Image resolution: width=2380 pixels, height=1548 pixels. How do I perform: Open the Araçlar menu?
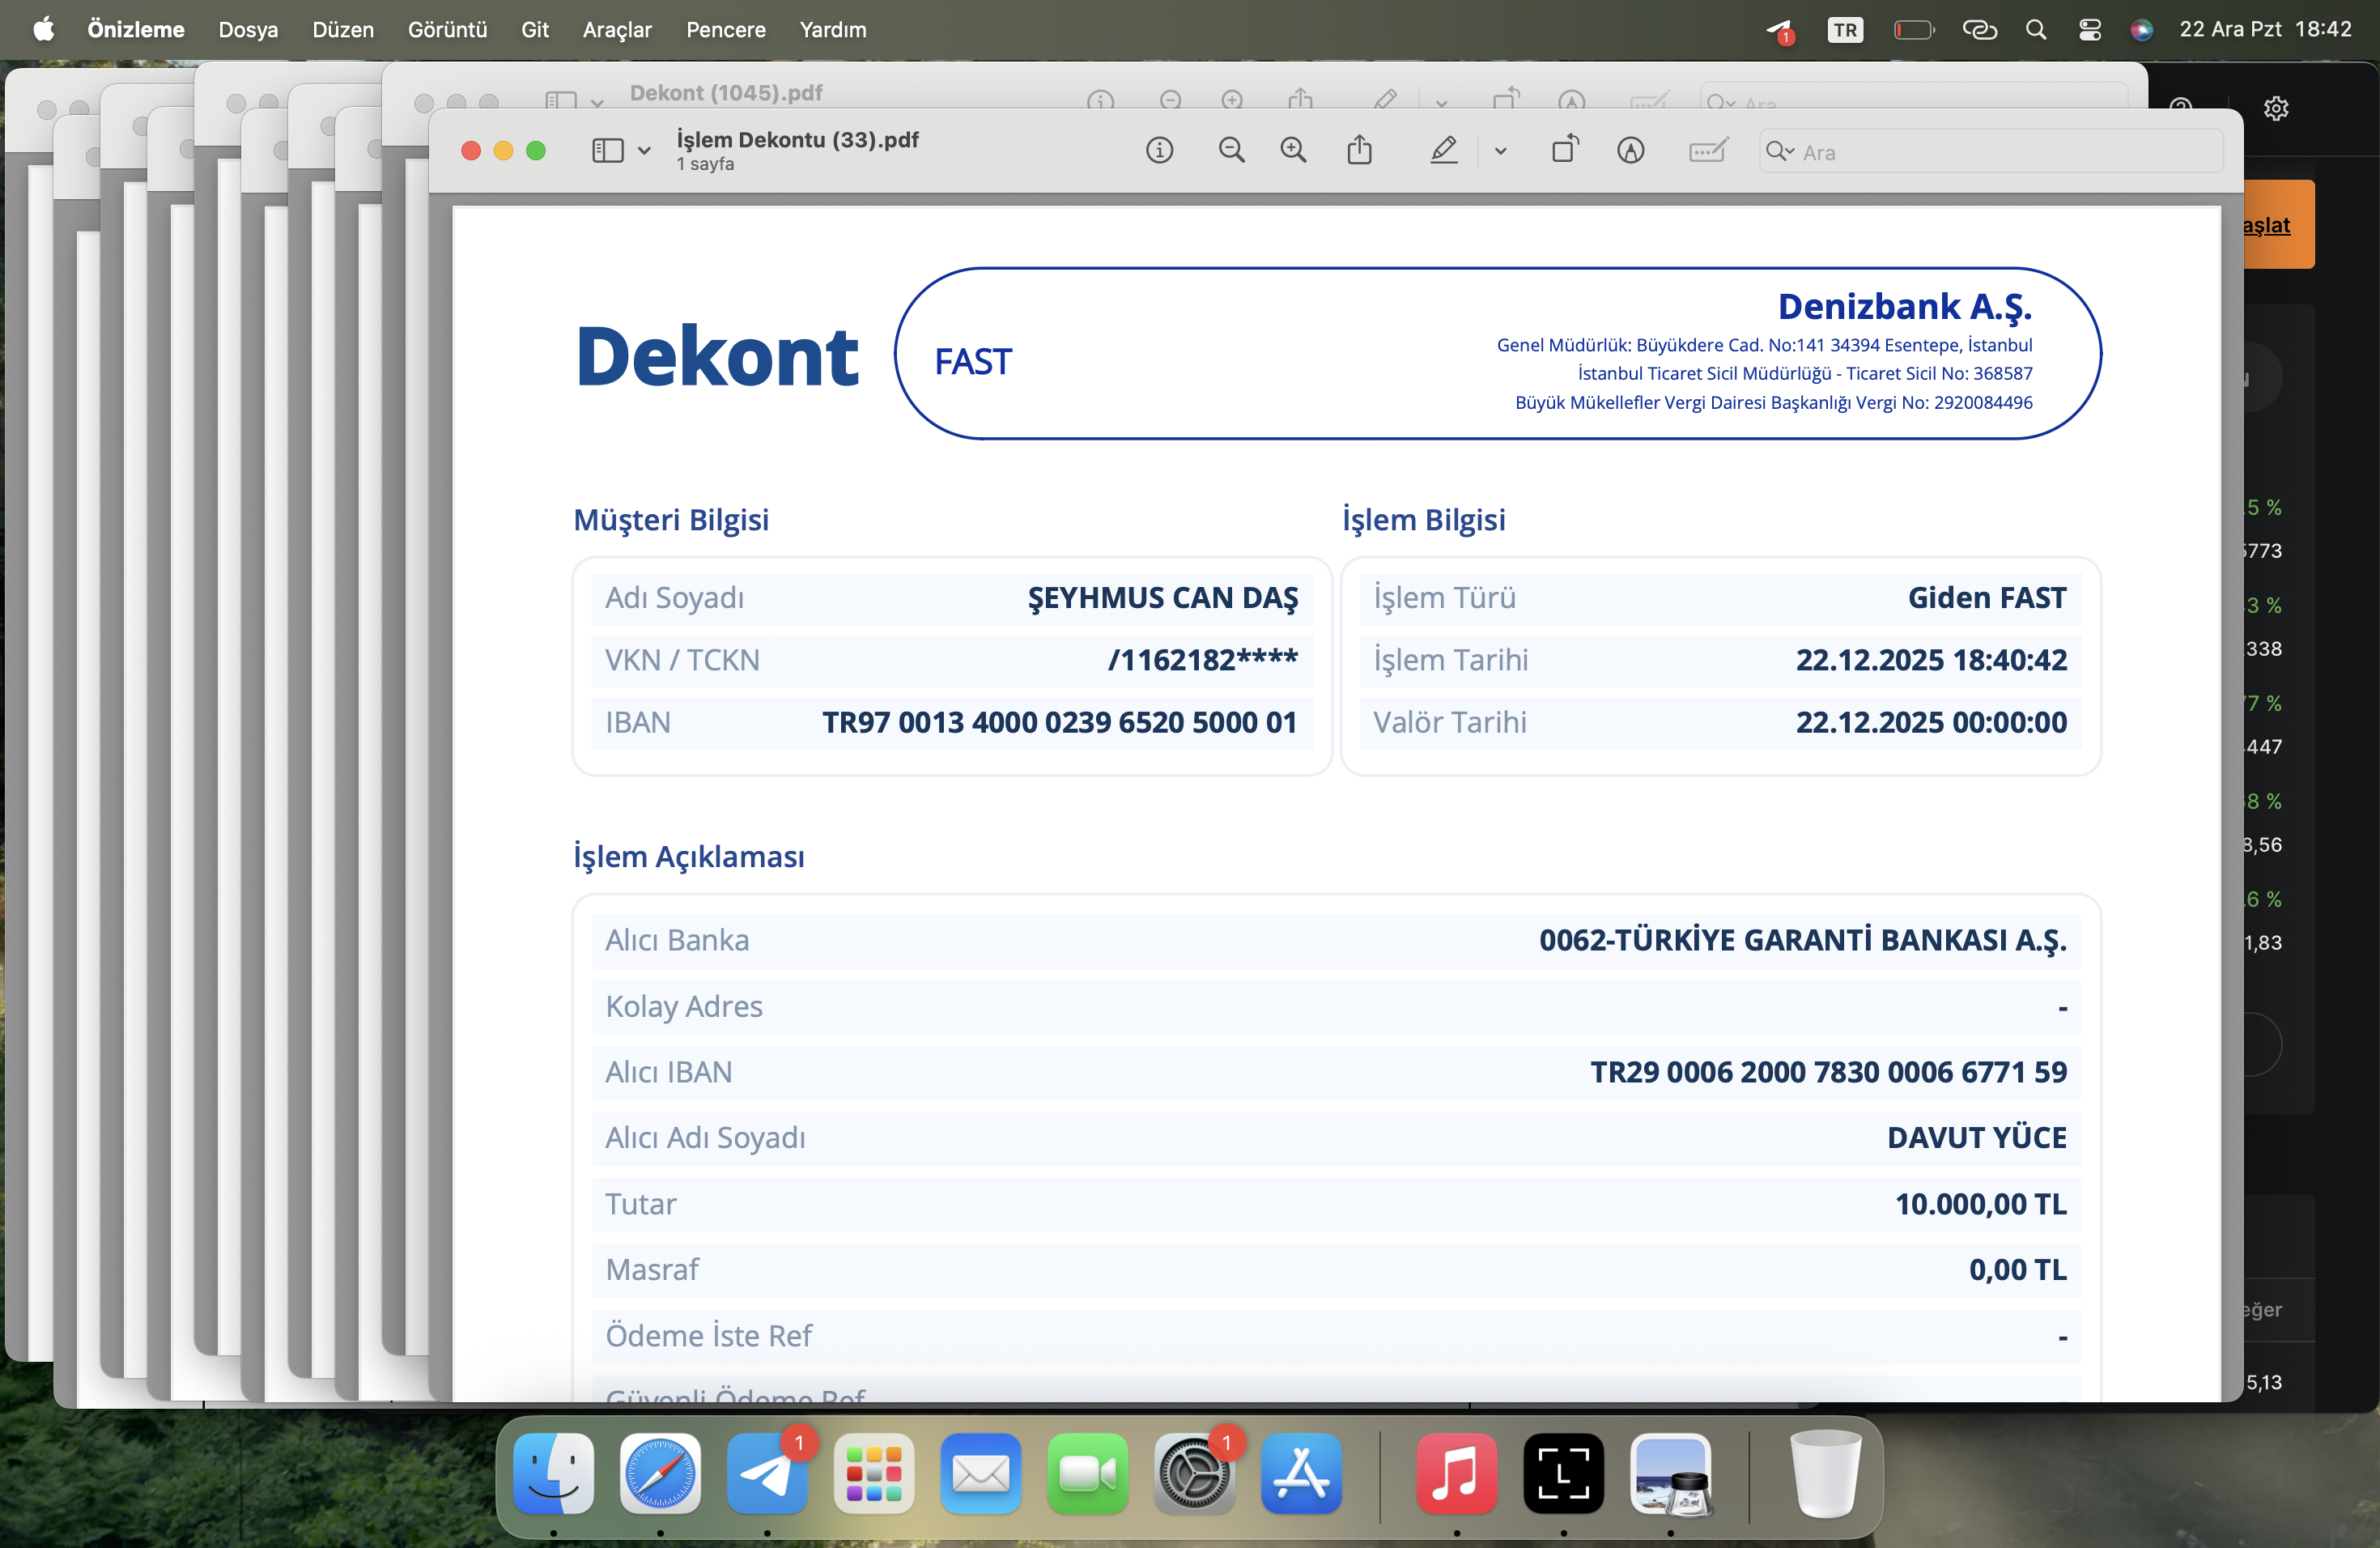click(x=617, y=29)
